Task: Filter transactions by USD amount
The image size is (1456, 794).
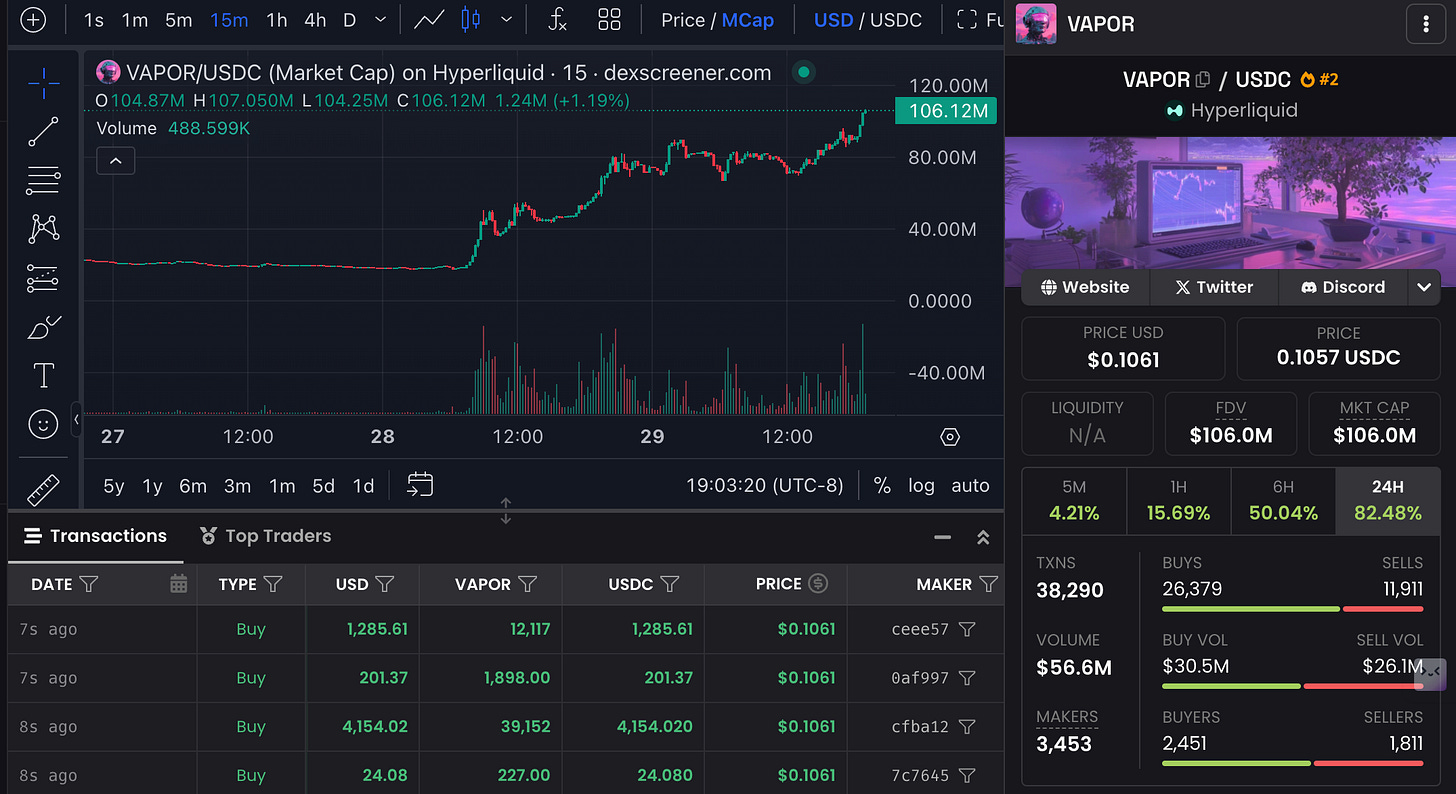Action: coord(384,584)
